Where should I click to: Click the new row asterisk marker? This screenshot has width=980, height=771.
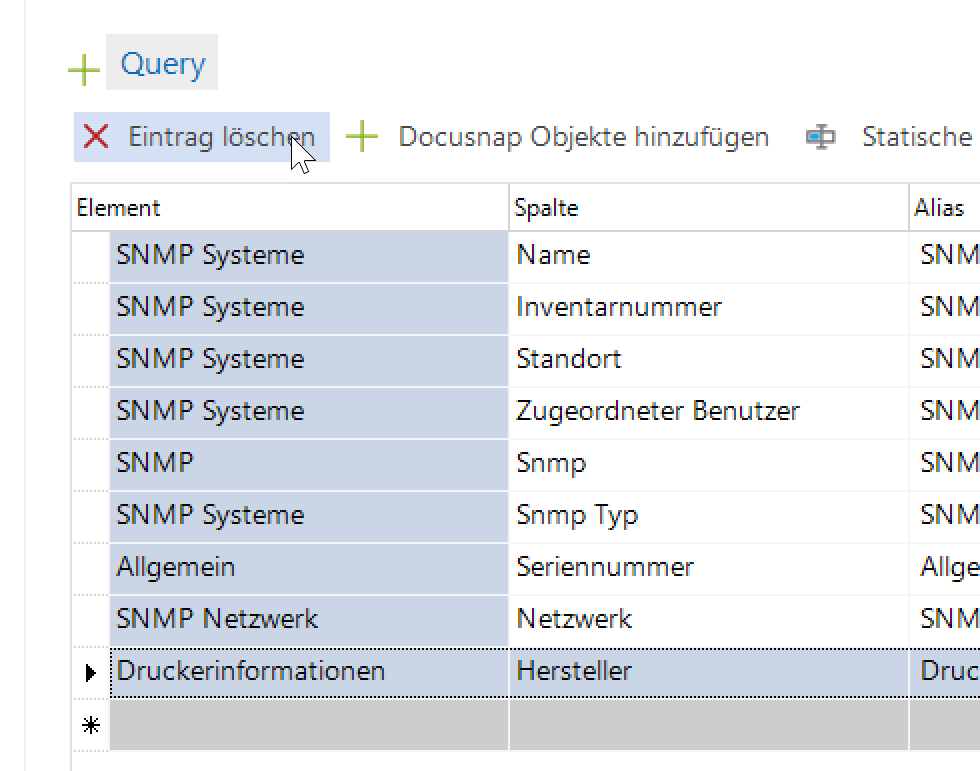point(91,725)
